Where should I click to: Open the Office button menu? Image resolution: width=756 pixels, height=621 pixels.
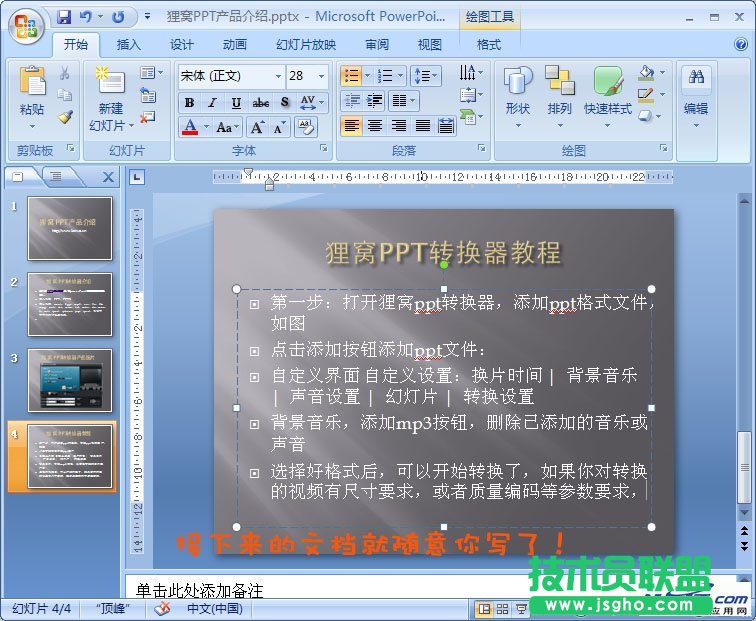26,27
